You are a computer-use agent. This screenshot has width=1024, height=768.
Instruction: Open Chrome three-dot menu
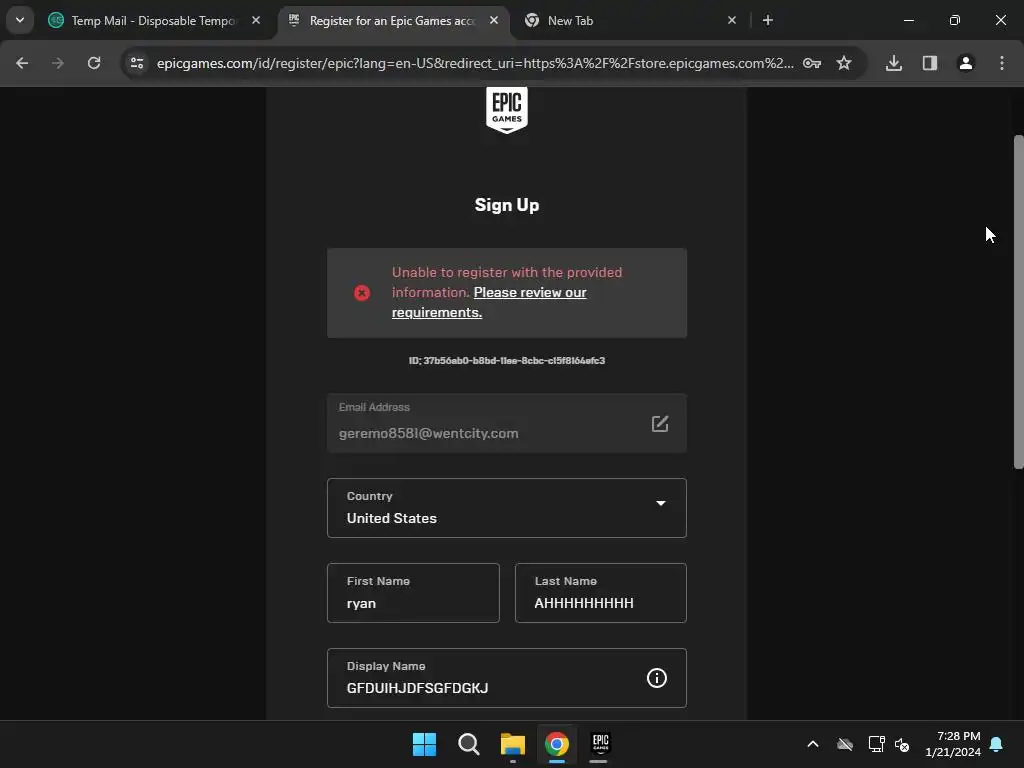point(1002,63)
